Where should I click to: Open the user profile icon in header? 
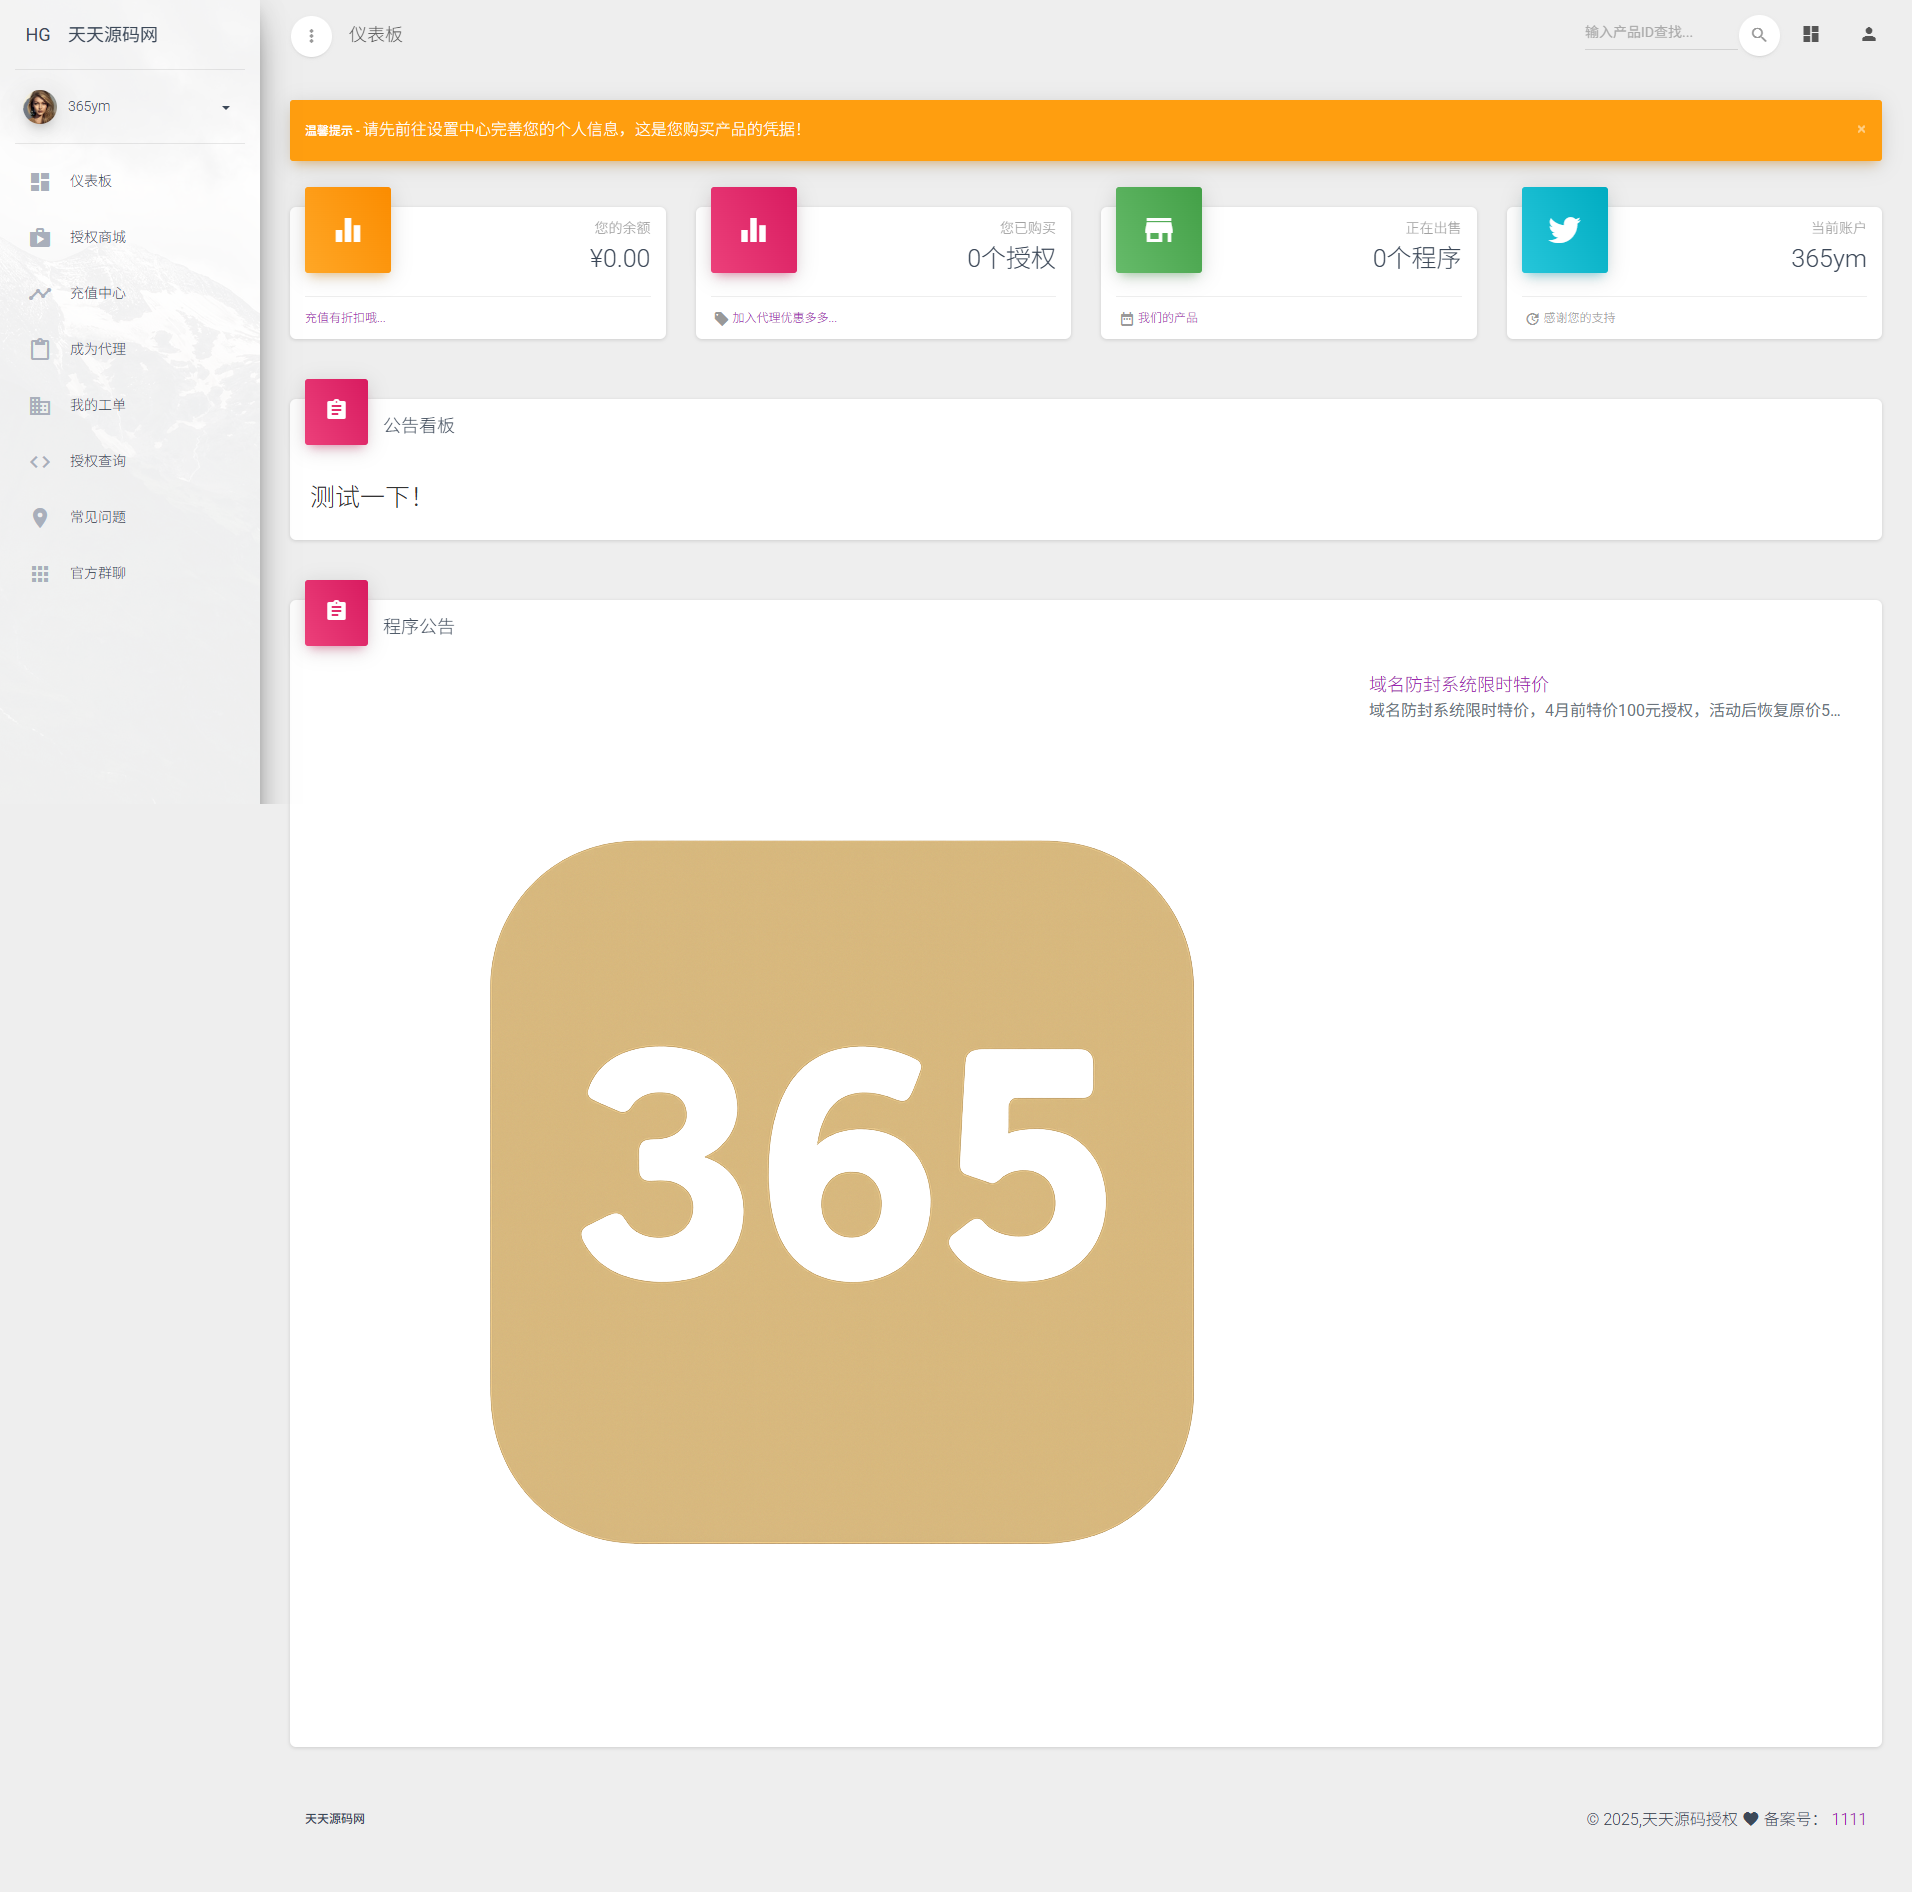coord(1868,35)
